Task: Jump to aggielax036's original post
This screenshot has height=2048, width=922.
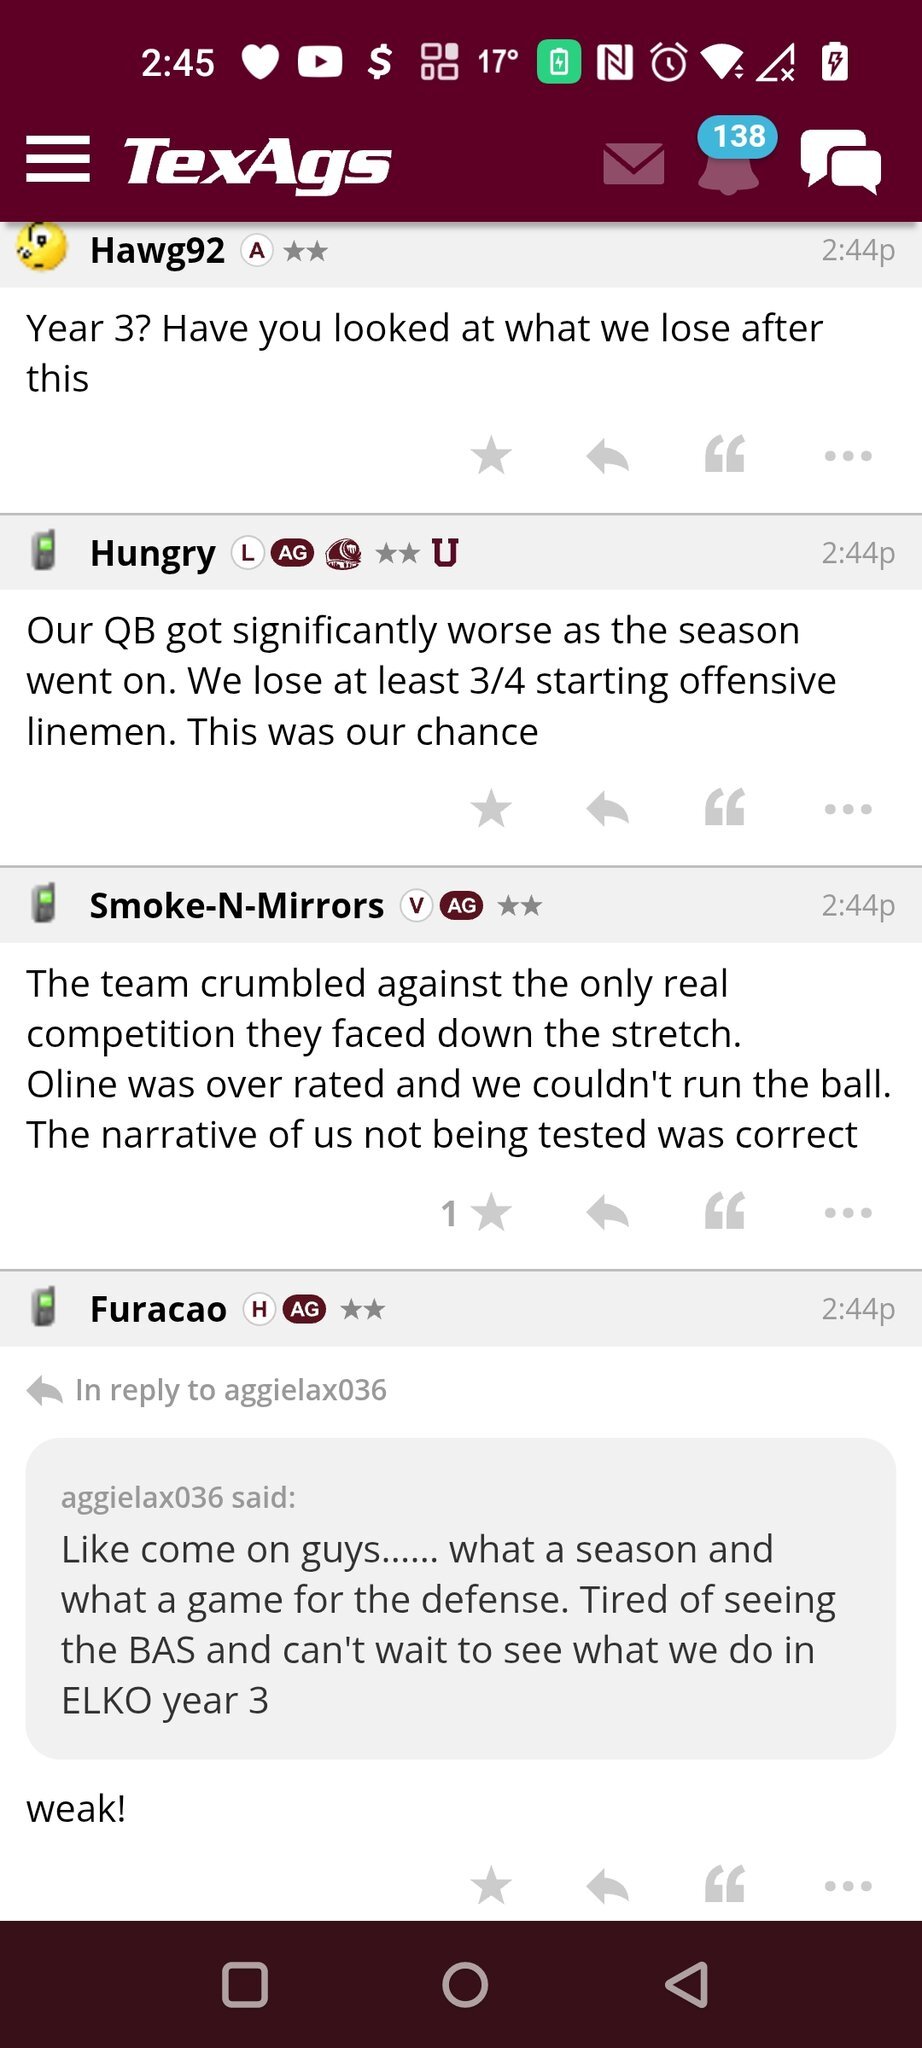Action: tap(230, 1390)
